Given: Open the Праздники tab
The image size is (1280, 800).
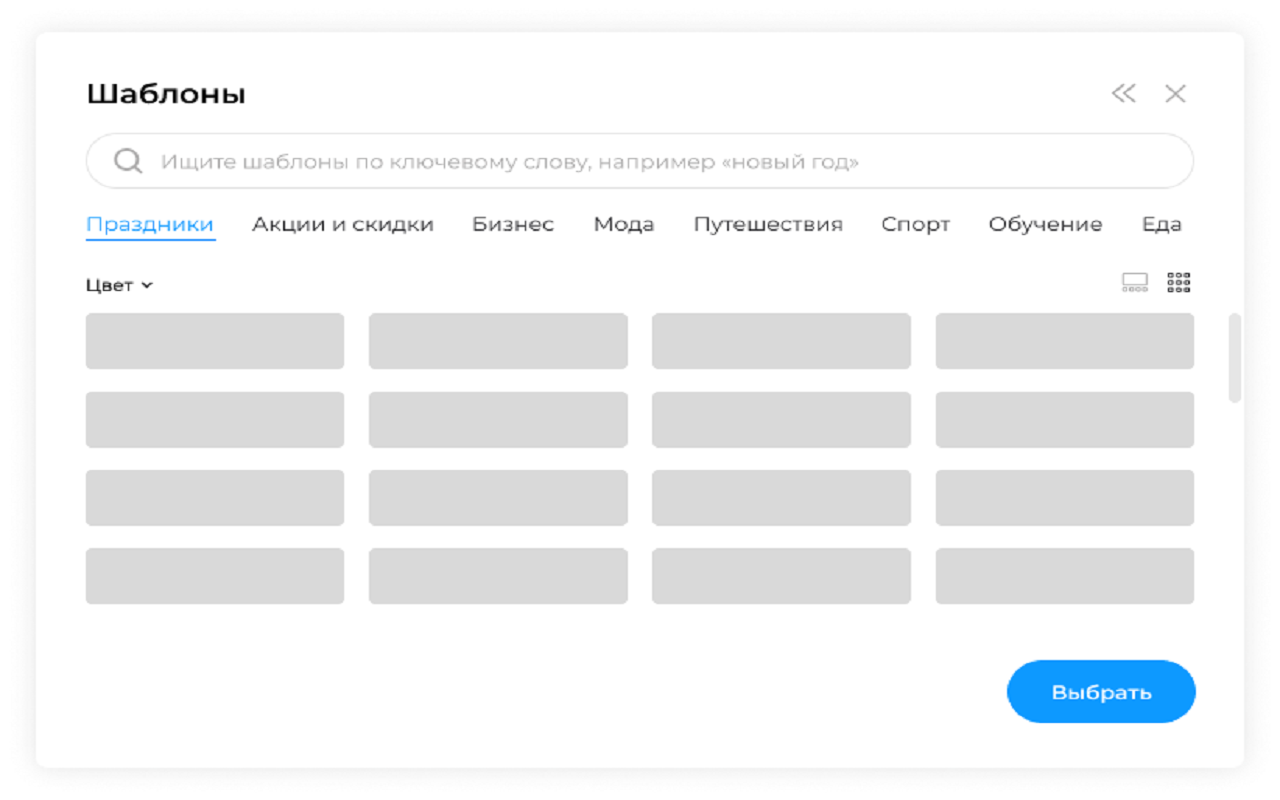Looking at the screenshot, I should click(x=150, y=225).
